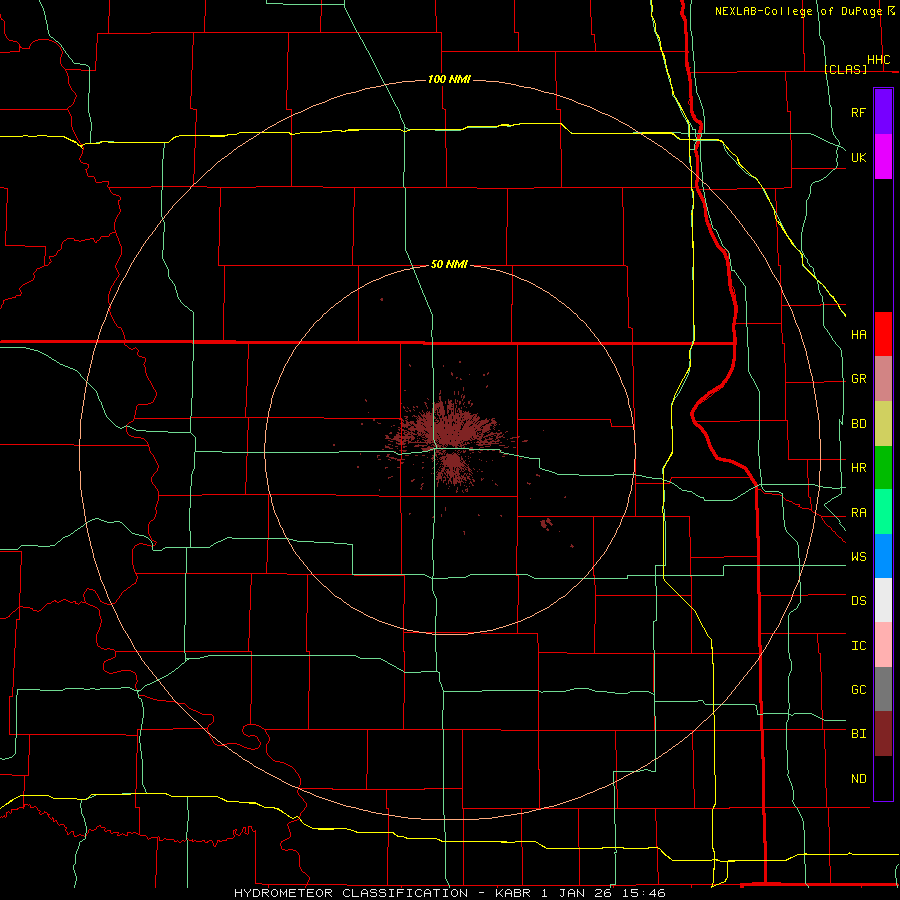Click the 'WS' legend label
900x900 pixels.
pos(859,557)
